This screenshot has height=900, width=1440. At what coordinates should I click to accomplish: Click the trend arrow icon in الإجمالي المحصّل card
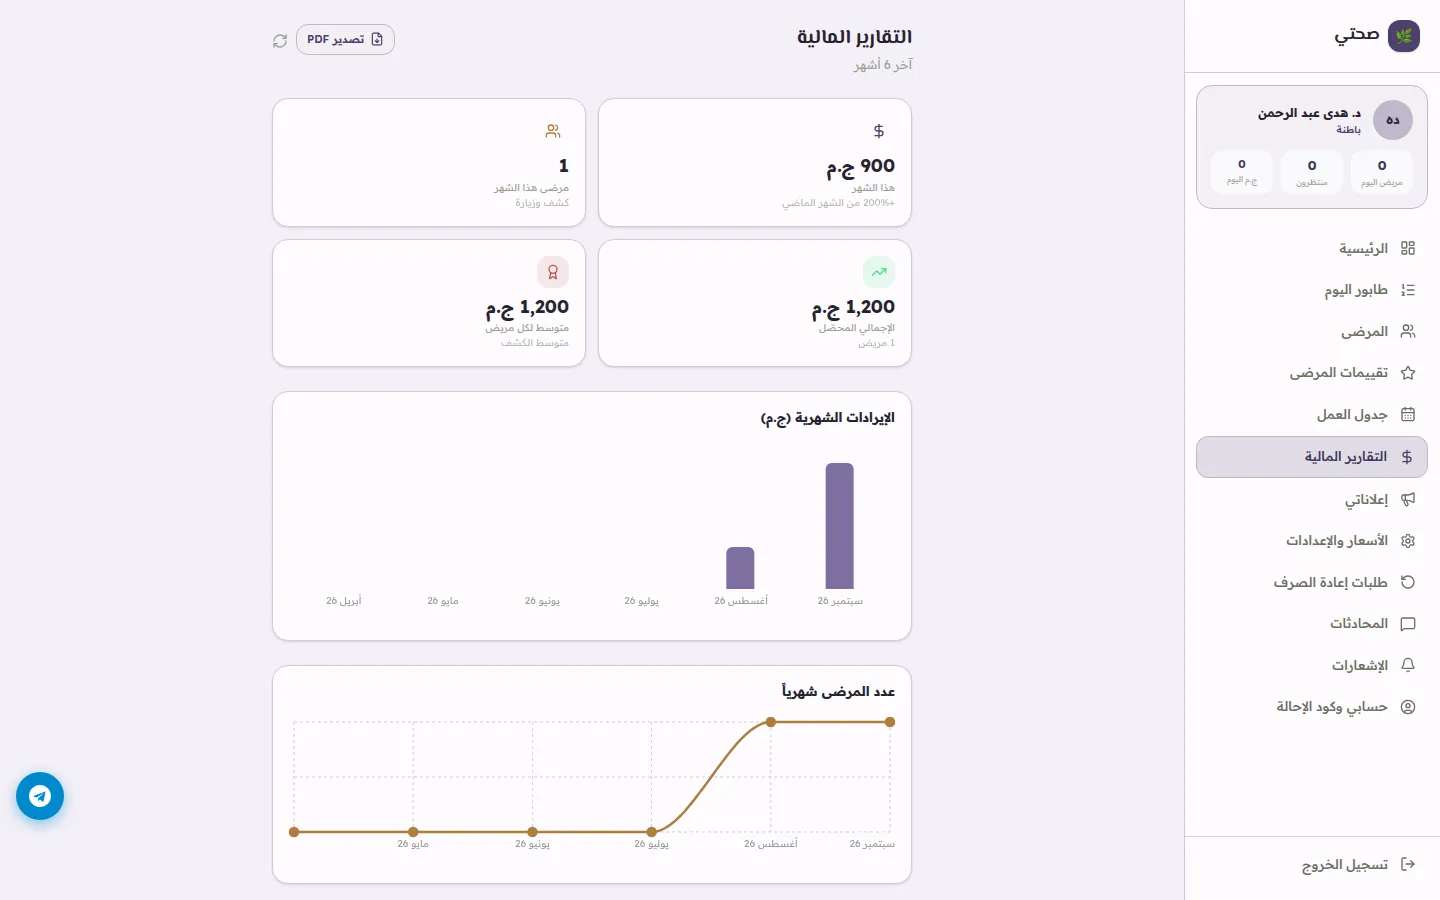pyautogui.click(x=879, y=272)
